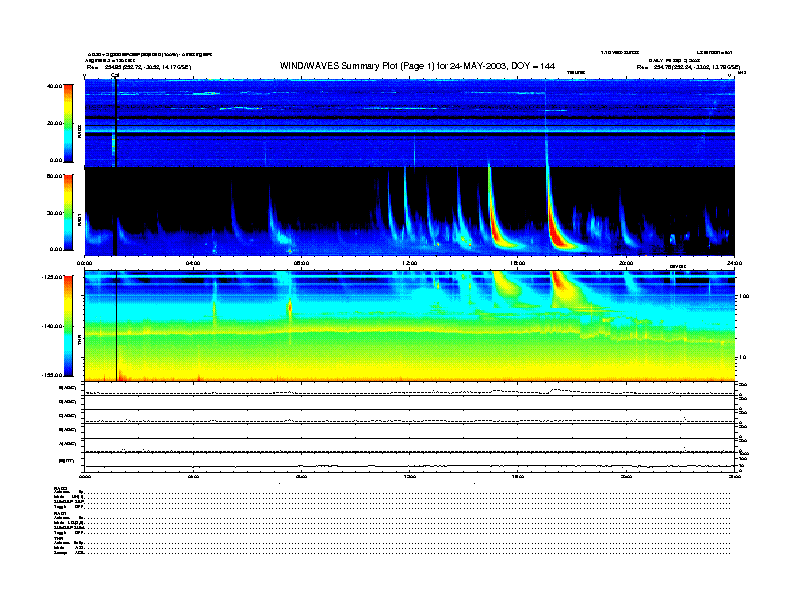The height and width of the screenshot is (612, 792).
Task: Select the TNR color scale bar
Action: click(x=68, y=326)
